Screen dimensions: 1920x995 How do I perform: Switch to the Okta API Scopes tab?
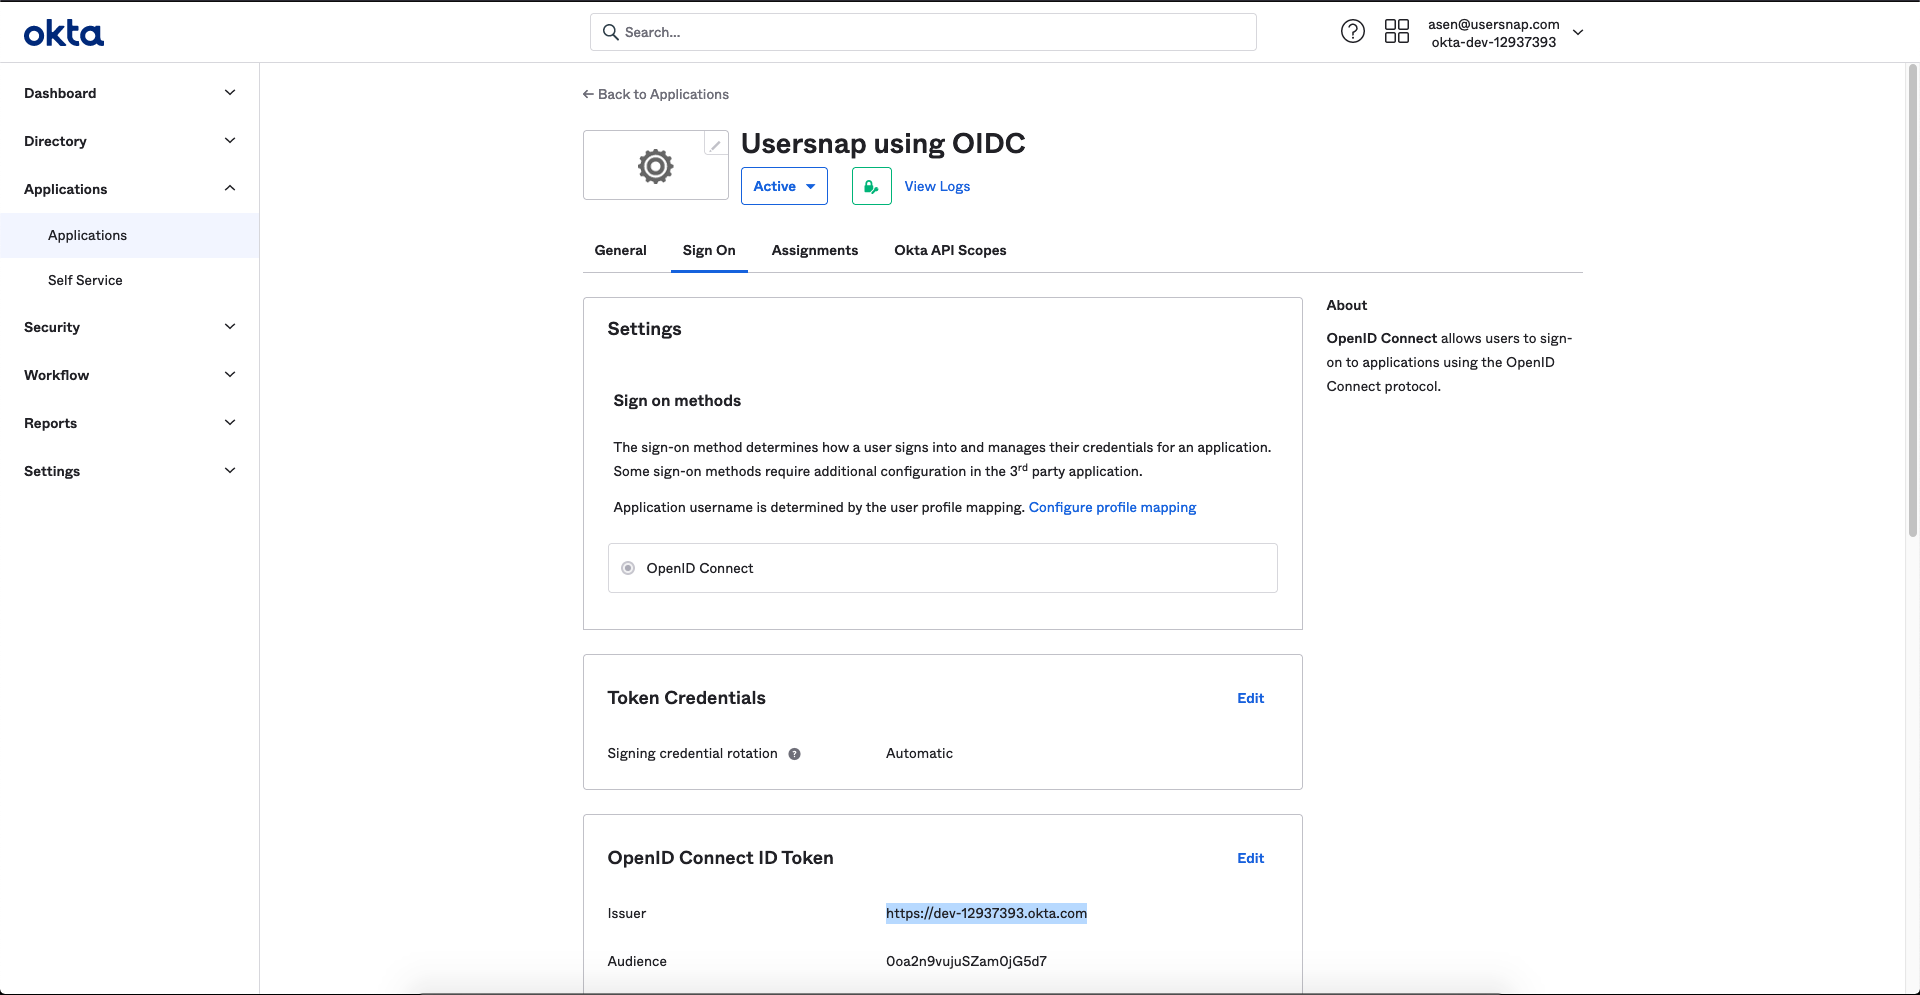950,250
